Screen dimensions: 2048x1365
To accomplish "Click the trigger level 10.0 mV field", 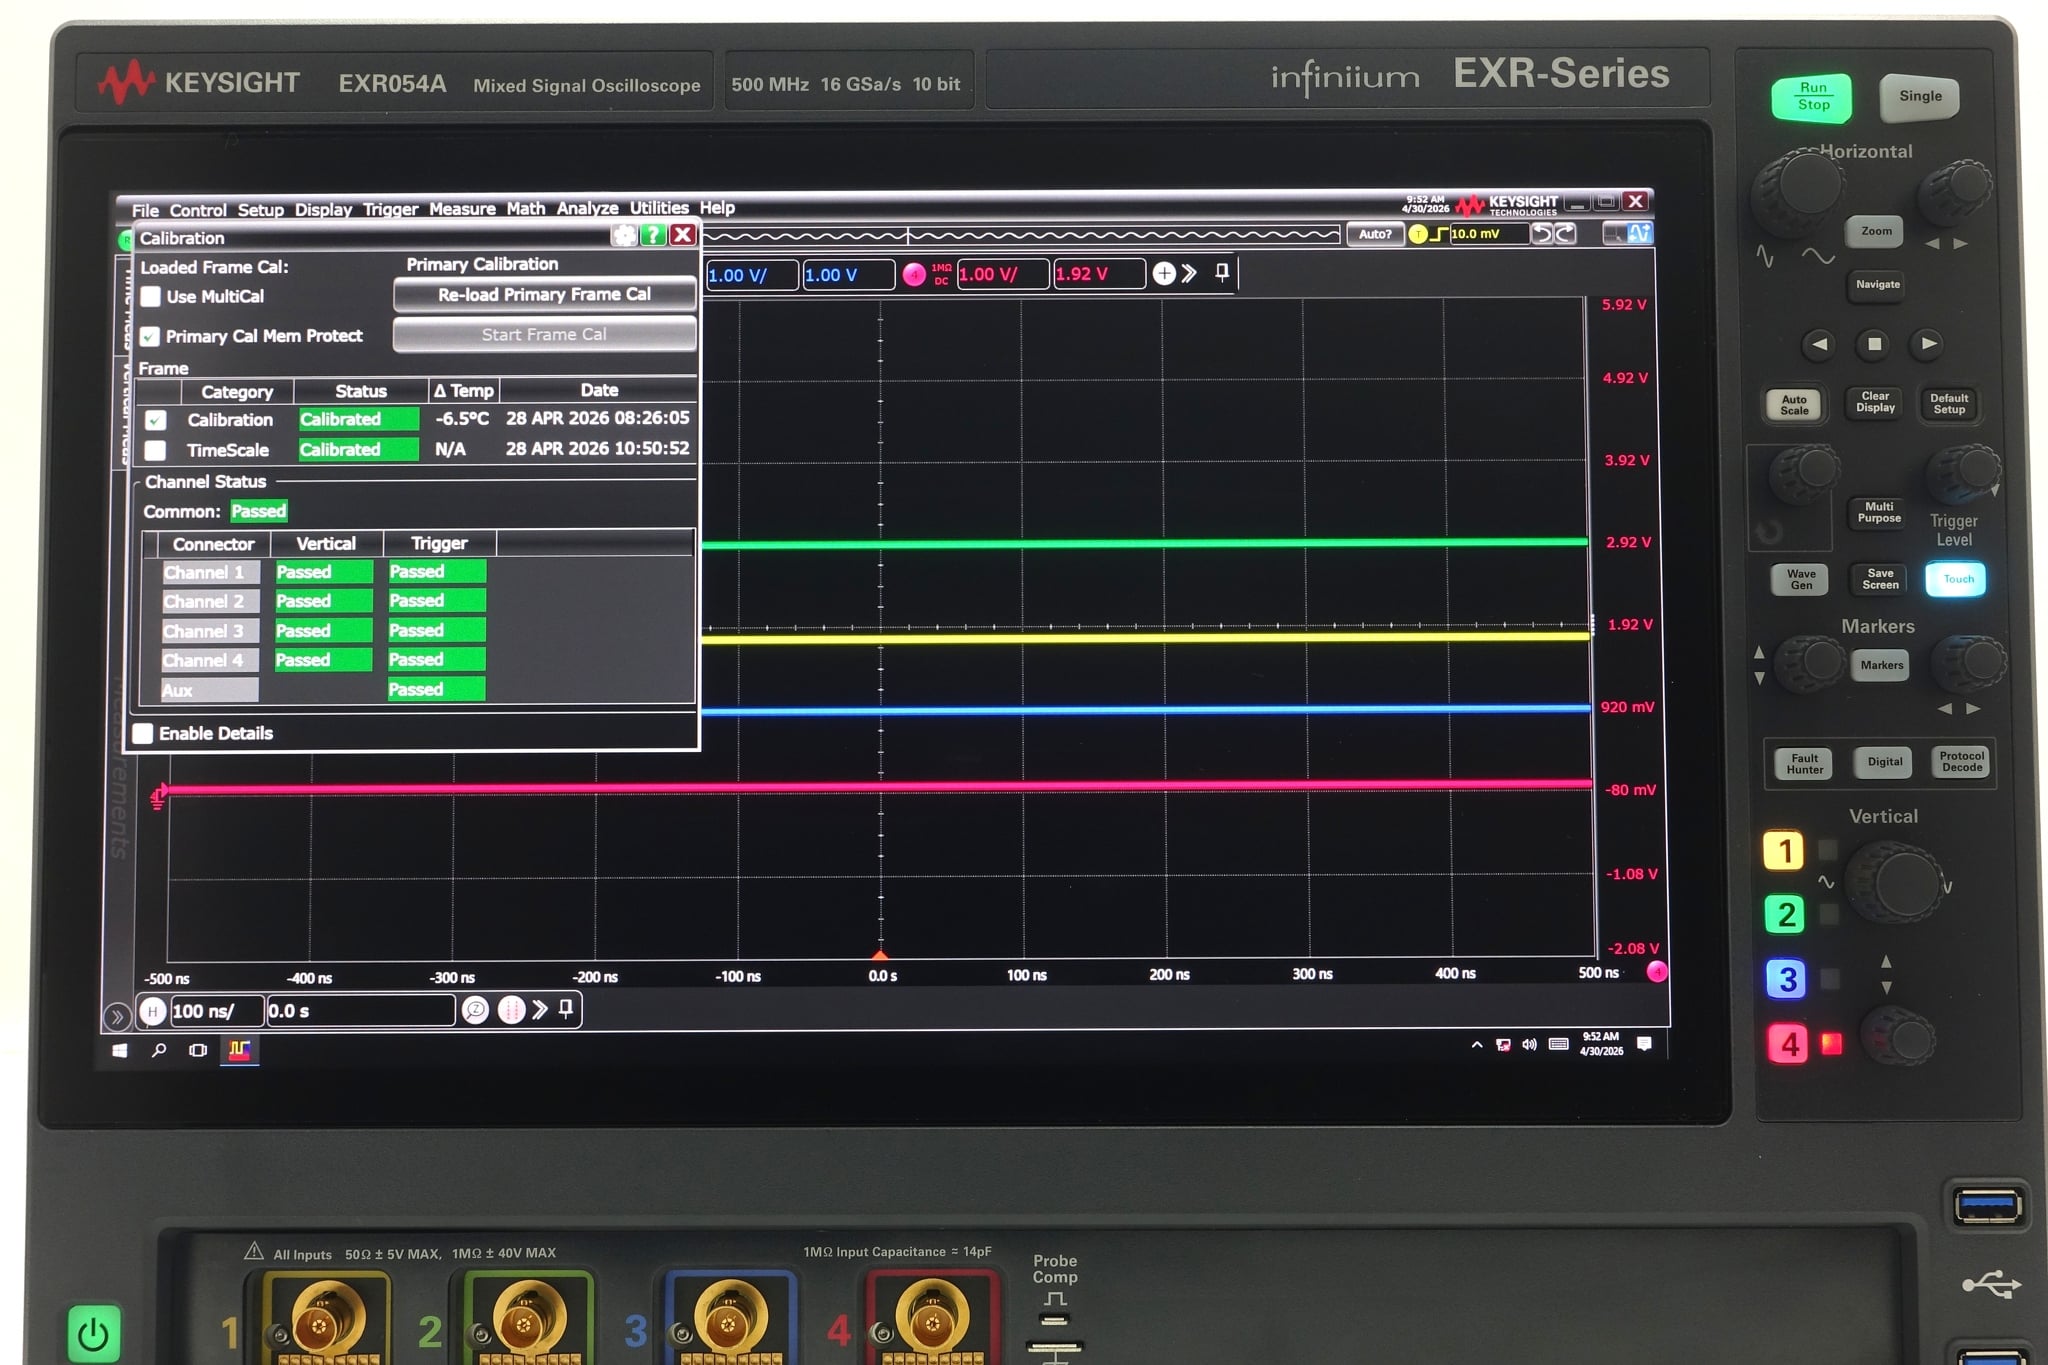I will 1489,234.
